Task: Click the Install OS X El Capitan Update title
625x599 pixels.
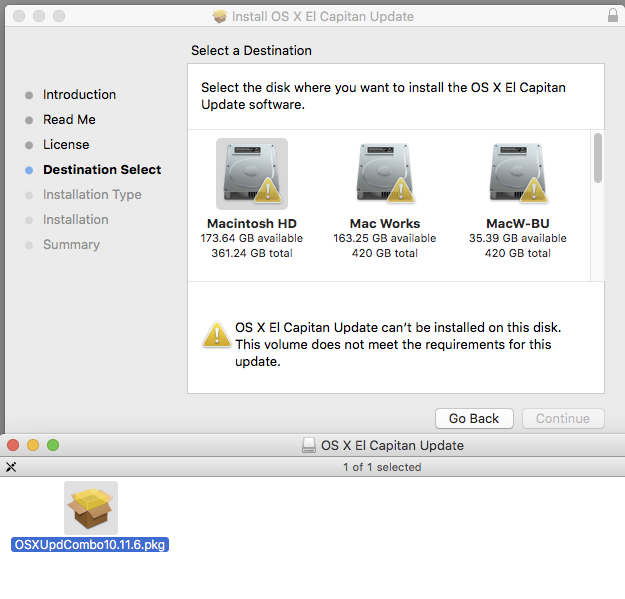Action: click(323, 16)
